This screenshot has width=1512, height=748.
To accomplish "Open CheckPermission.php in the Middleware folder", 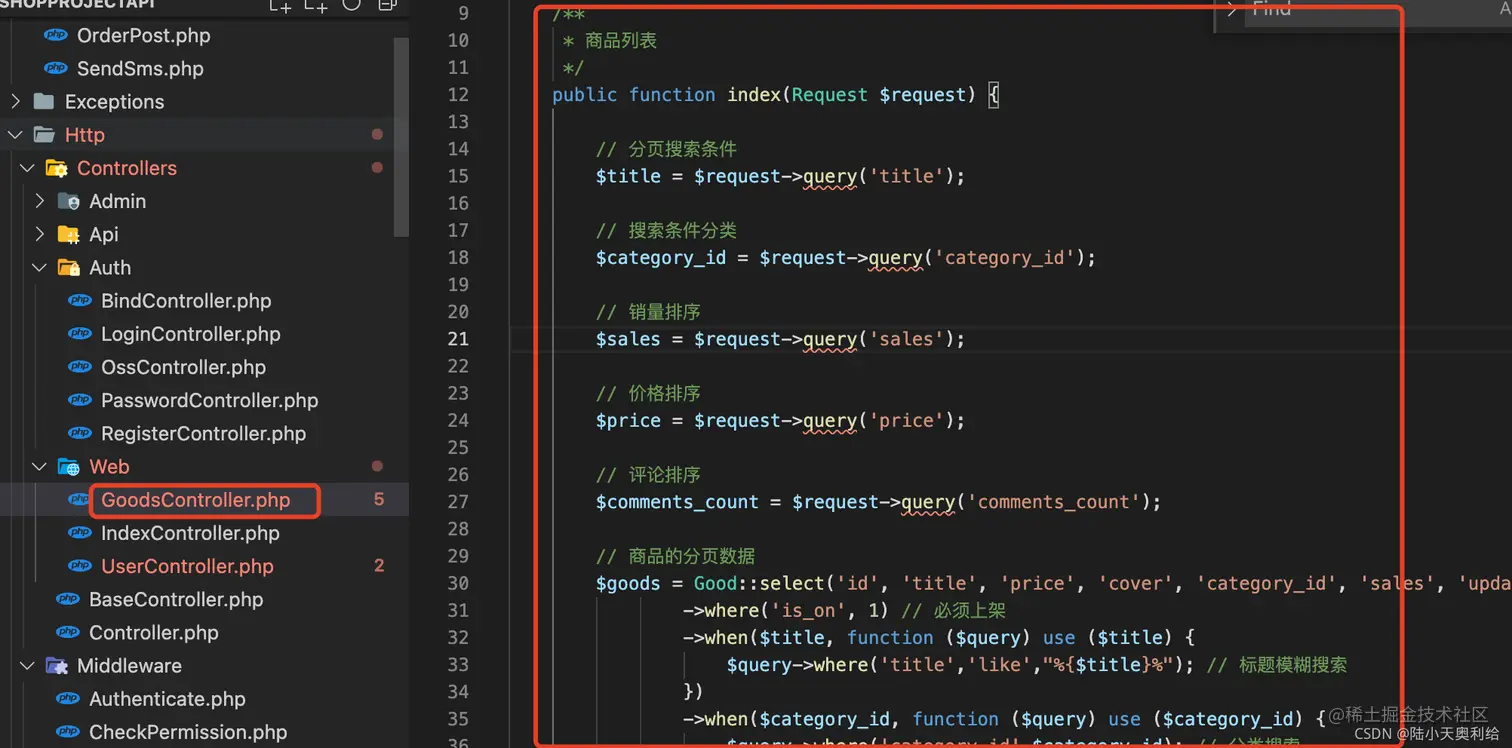I will (x=188, y=732).
